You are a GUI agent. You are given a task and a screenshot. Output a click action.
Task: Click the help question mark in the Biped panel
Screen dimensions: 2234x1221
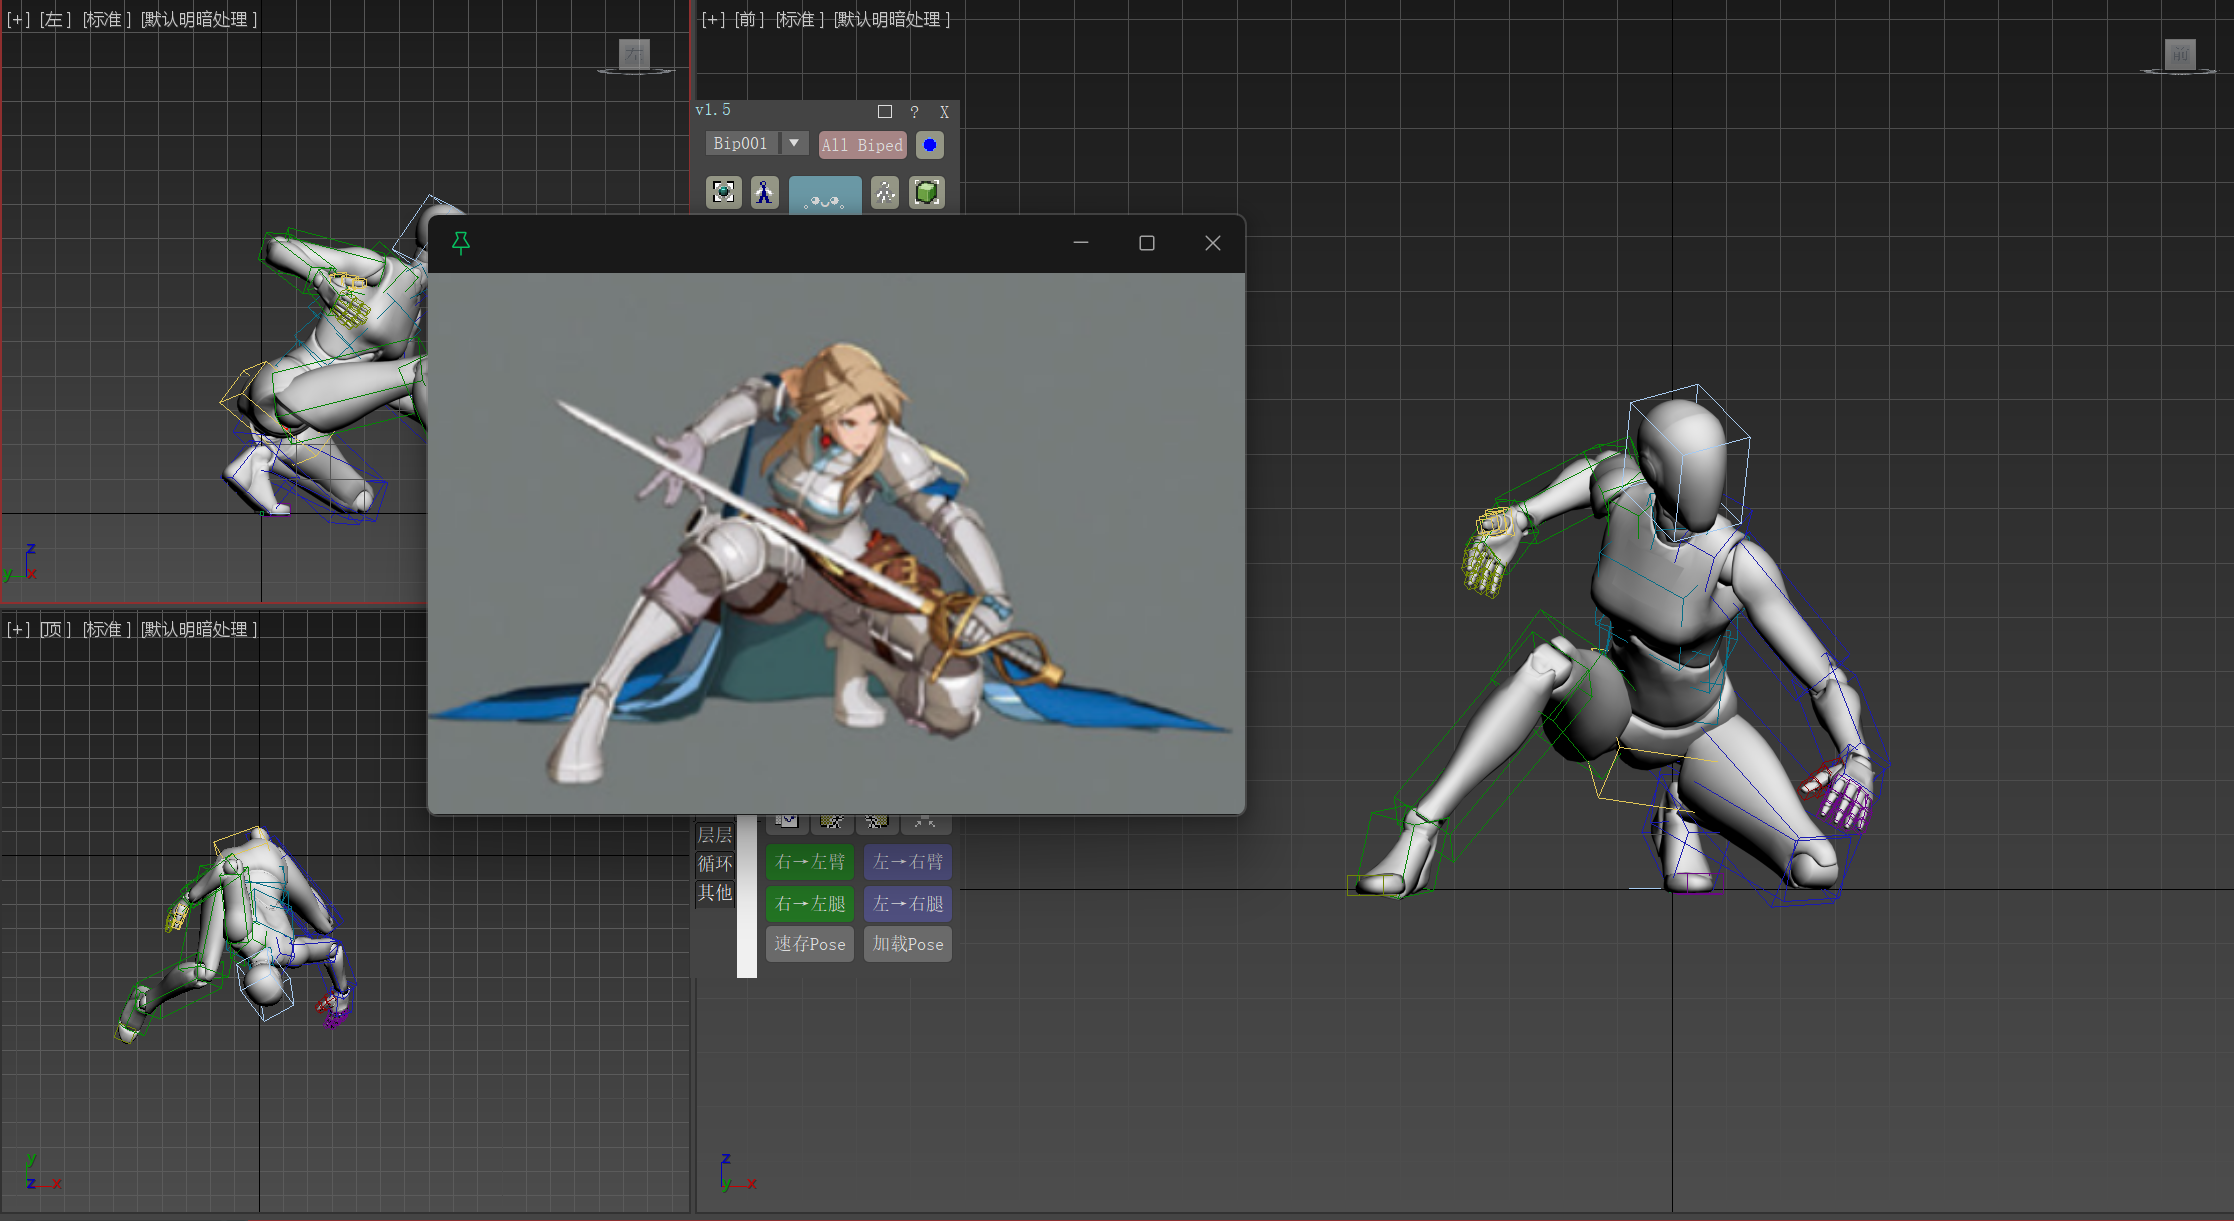pos(914,112)
